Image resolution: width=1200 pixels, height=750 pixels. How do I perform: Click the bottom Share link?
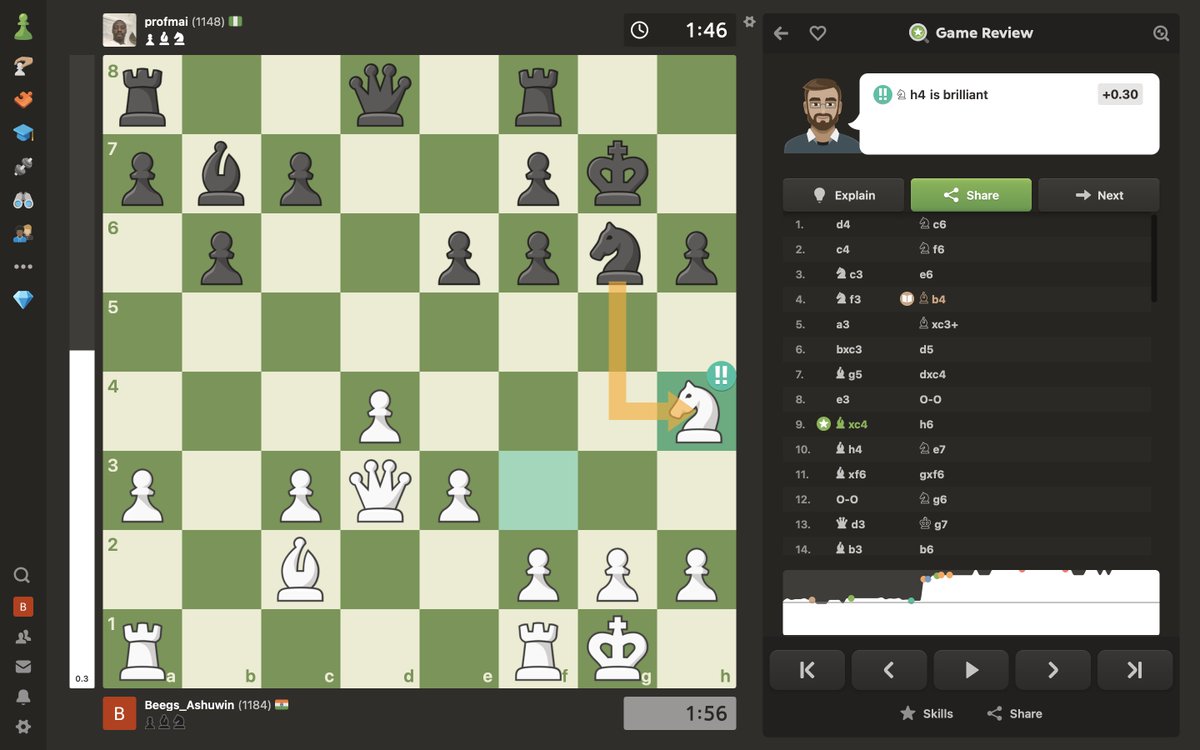tap(1014, 713)
